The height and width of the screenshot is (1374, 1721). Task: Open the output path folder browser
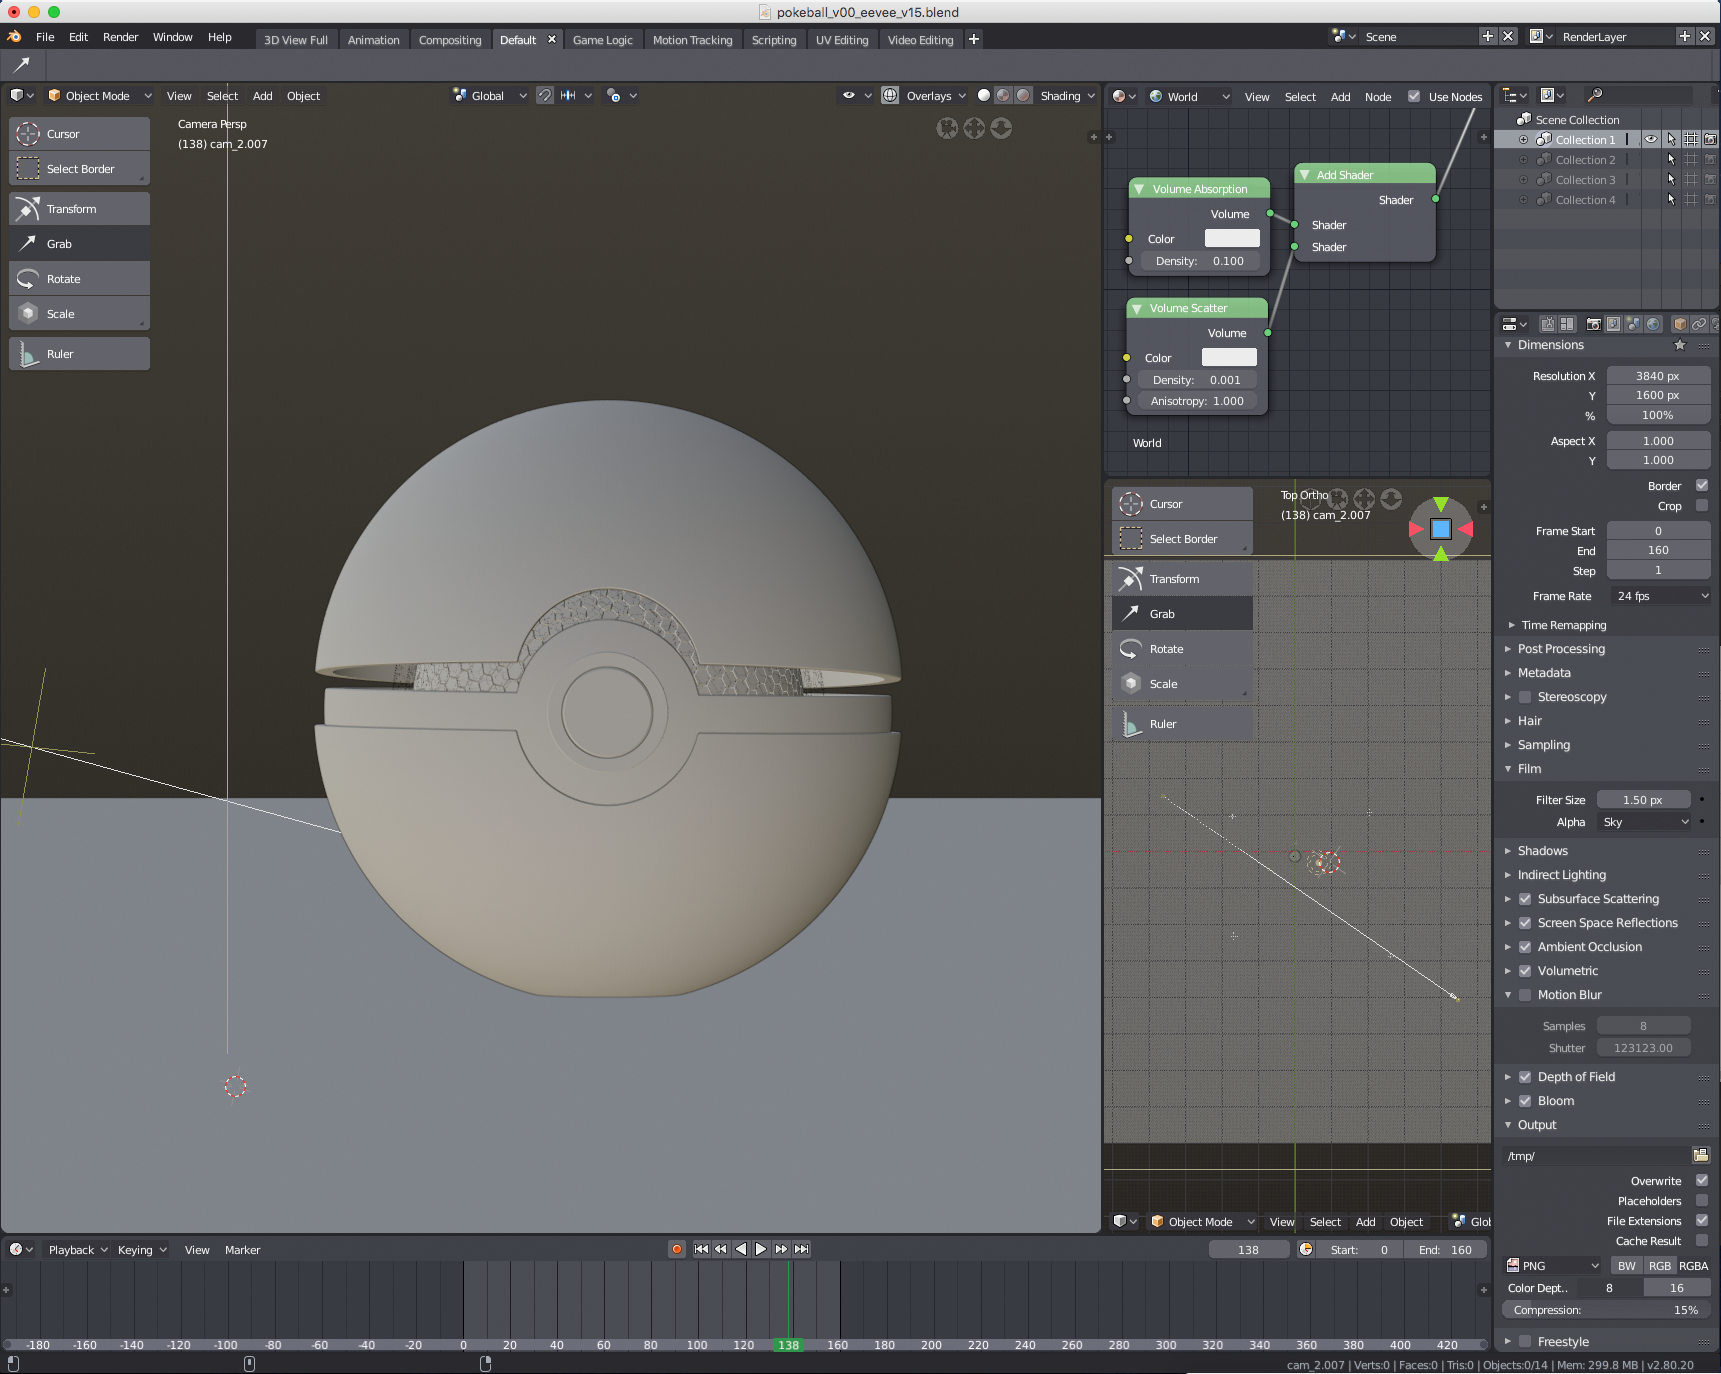click(x=1700, y=1156)
